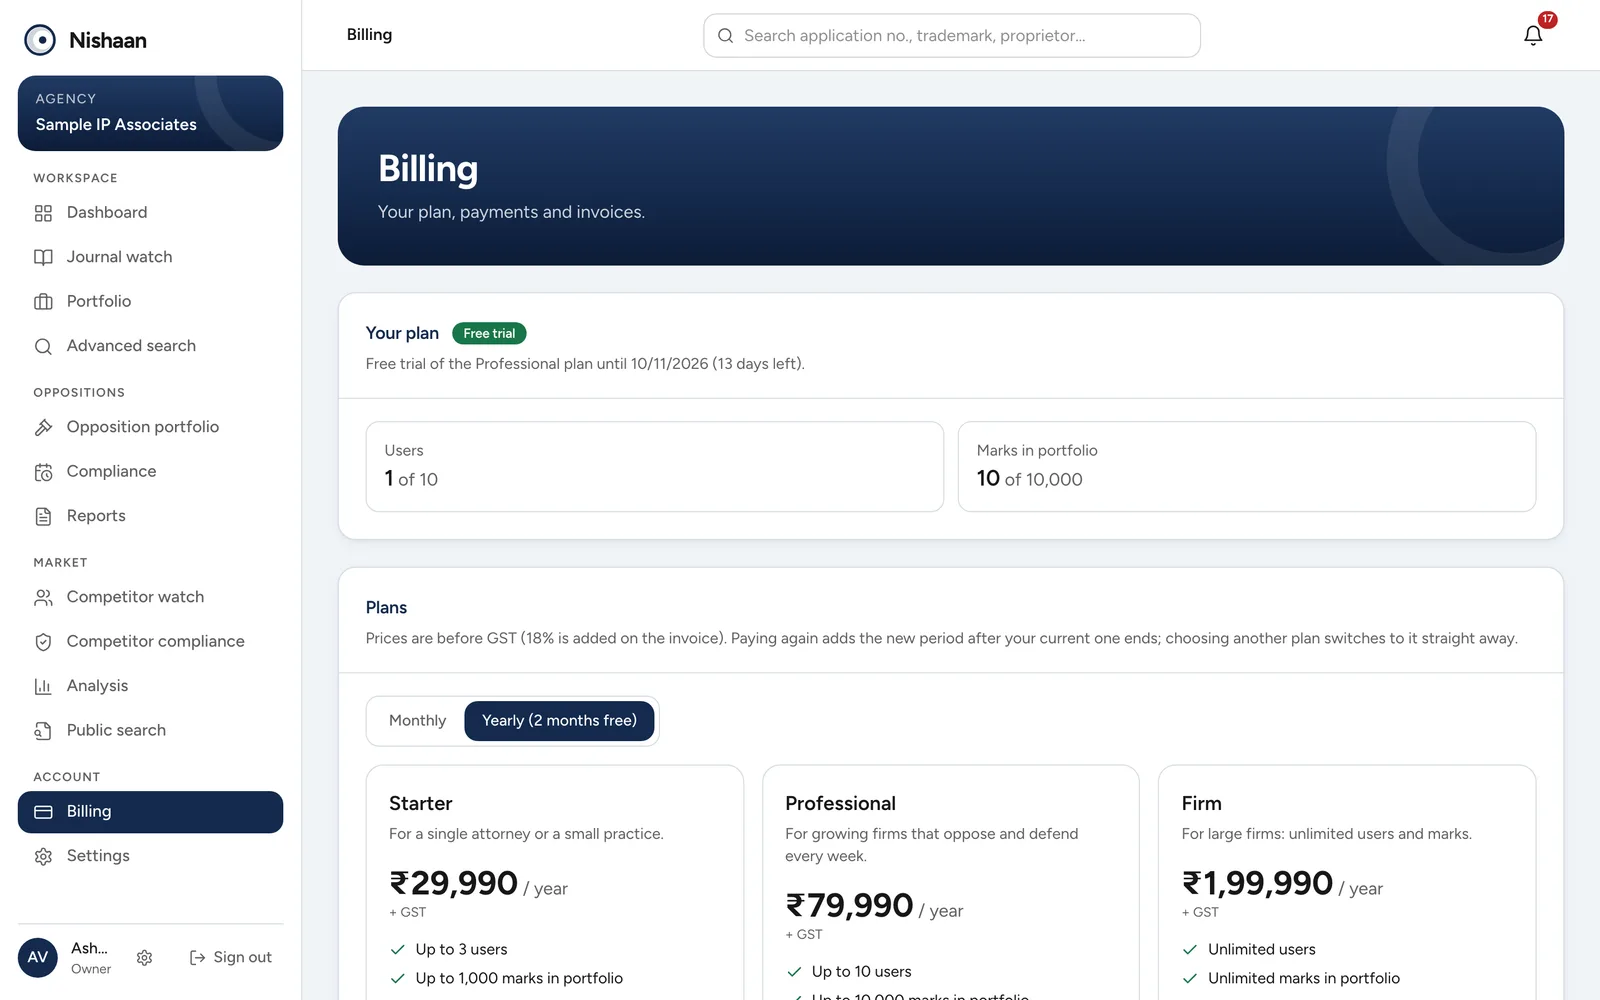Screen dimensions: 1600x1000
Task: Click the Professional plan heading
Action: (840, 804)
